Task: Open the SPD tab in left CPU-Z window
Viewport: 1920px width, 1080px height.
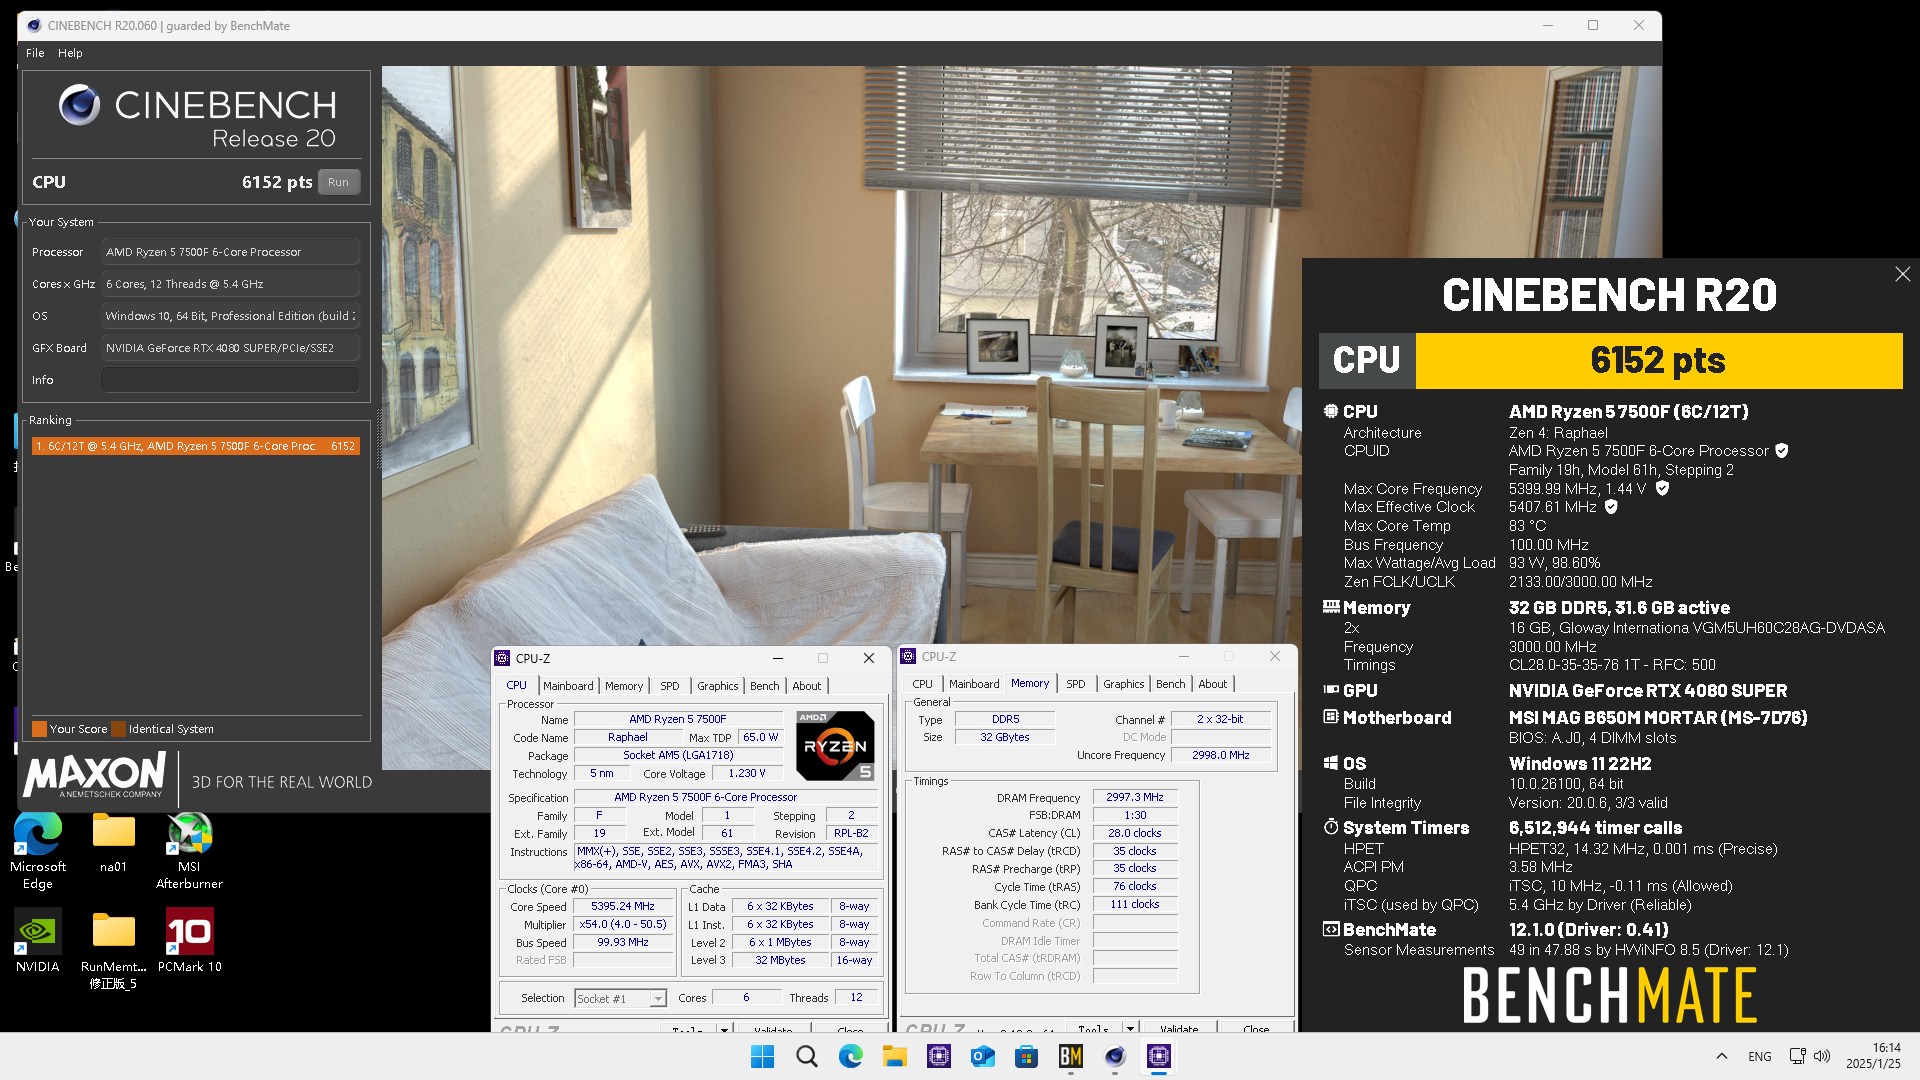Action: (x=670, y=686)
